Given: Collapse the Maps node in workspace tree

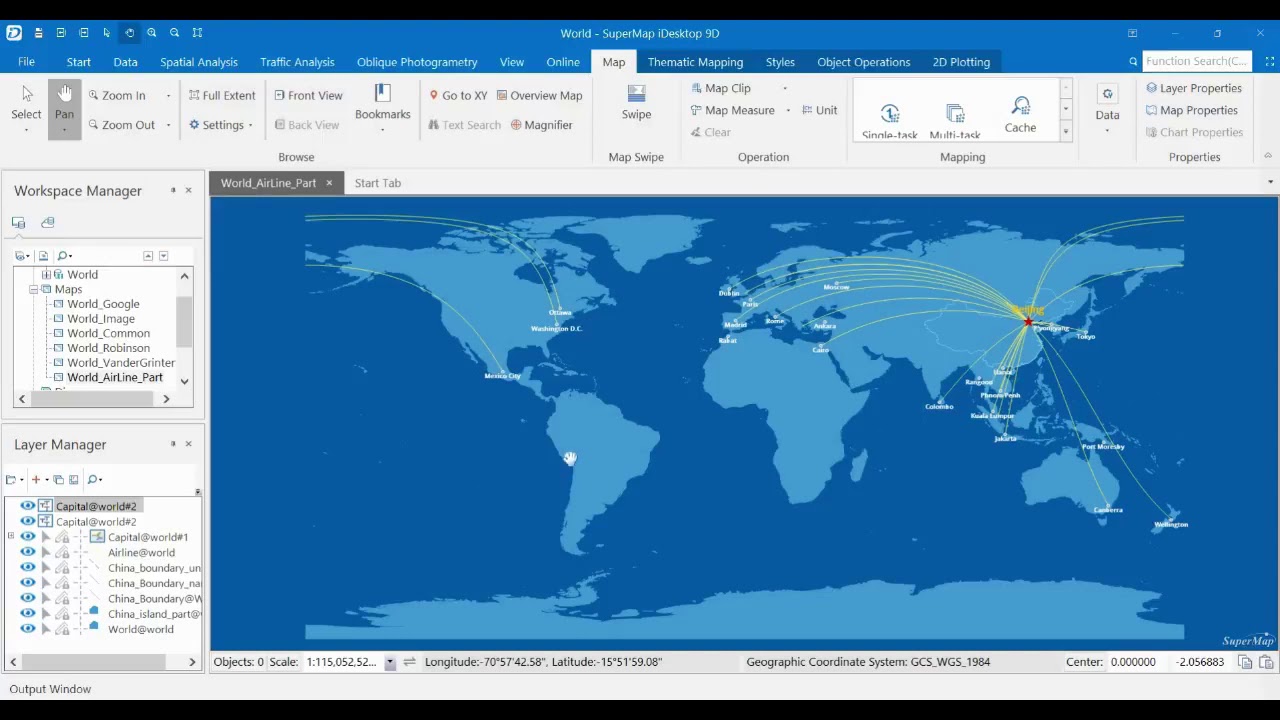Looking at the screenshot, I should coord(33,289).
